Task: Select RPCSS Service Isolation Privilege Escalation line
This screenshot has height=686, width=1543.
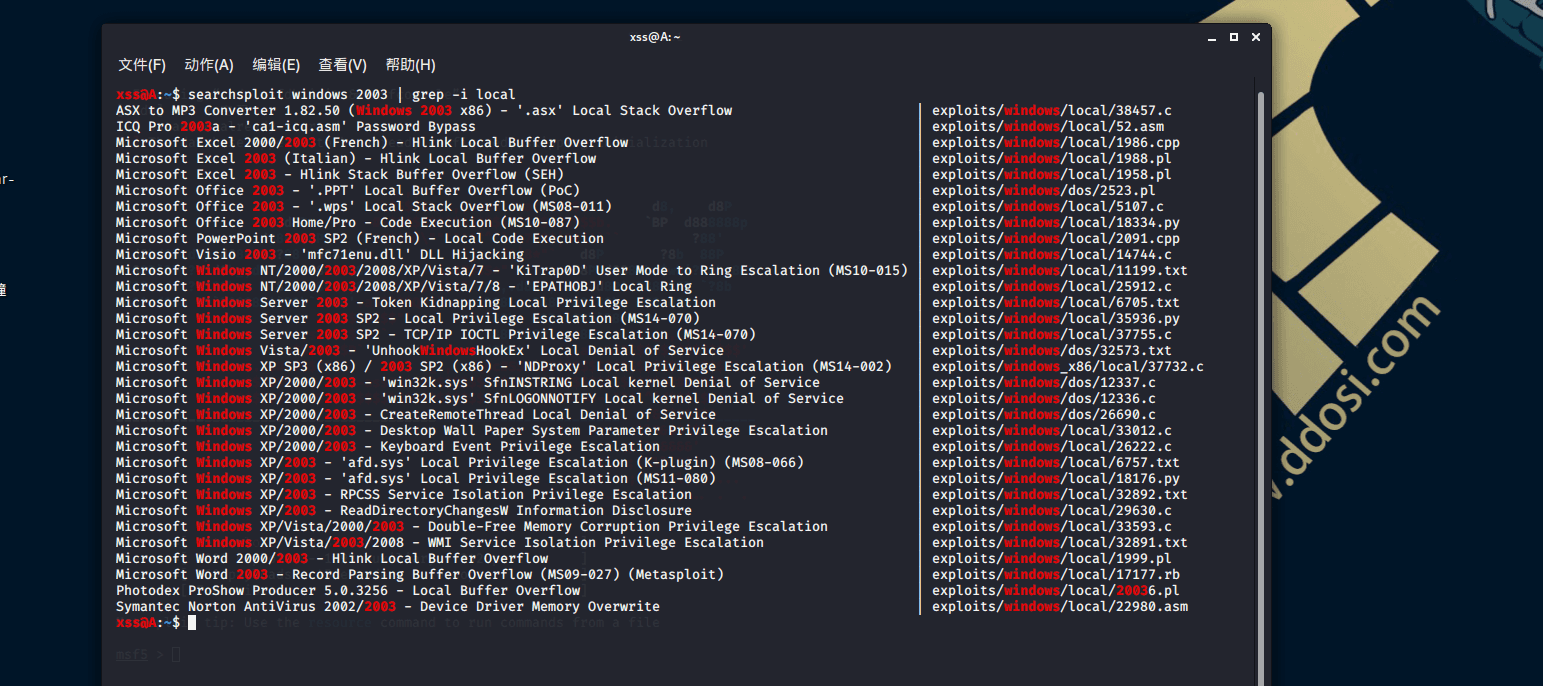Action: click(404, 495)
